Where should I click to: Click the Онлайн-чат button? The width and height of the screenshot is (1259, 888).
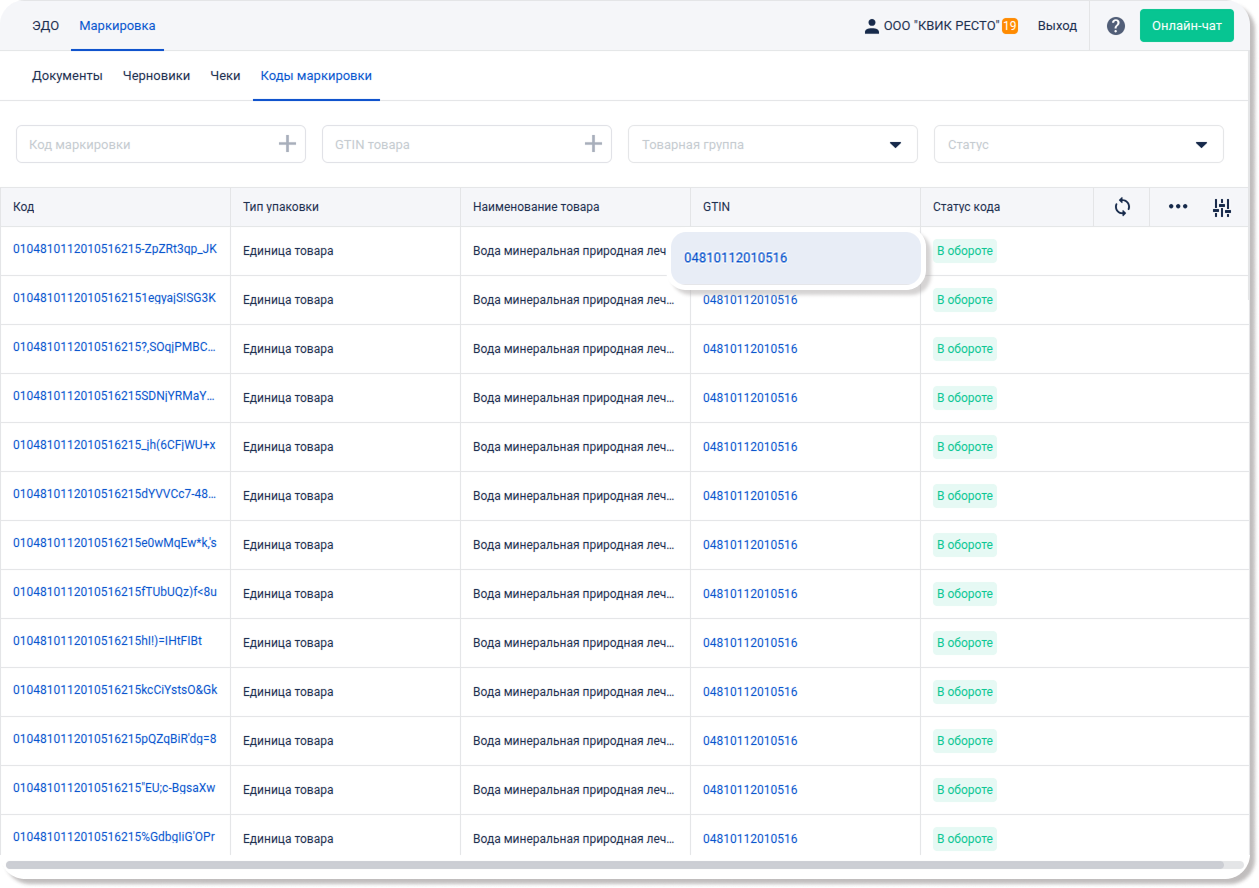[x=1186, y=26]
